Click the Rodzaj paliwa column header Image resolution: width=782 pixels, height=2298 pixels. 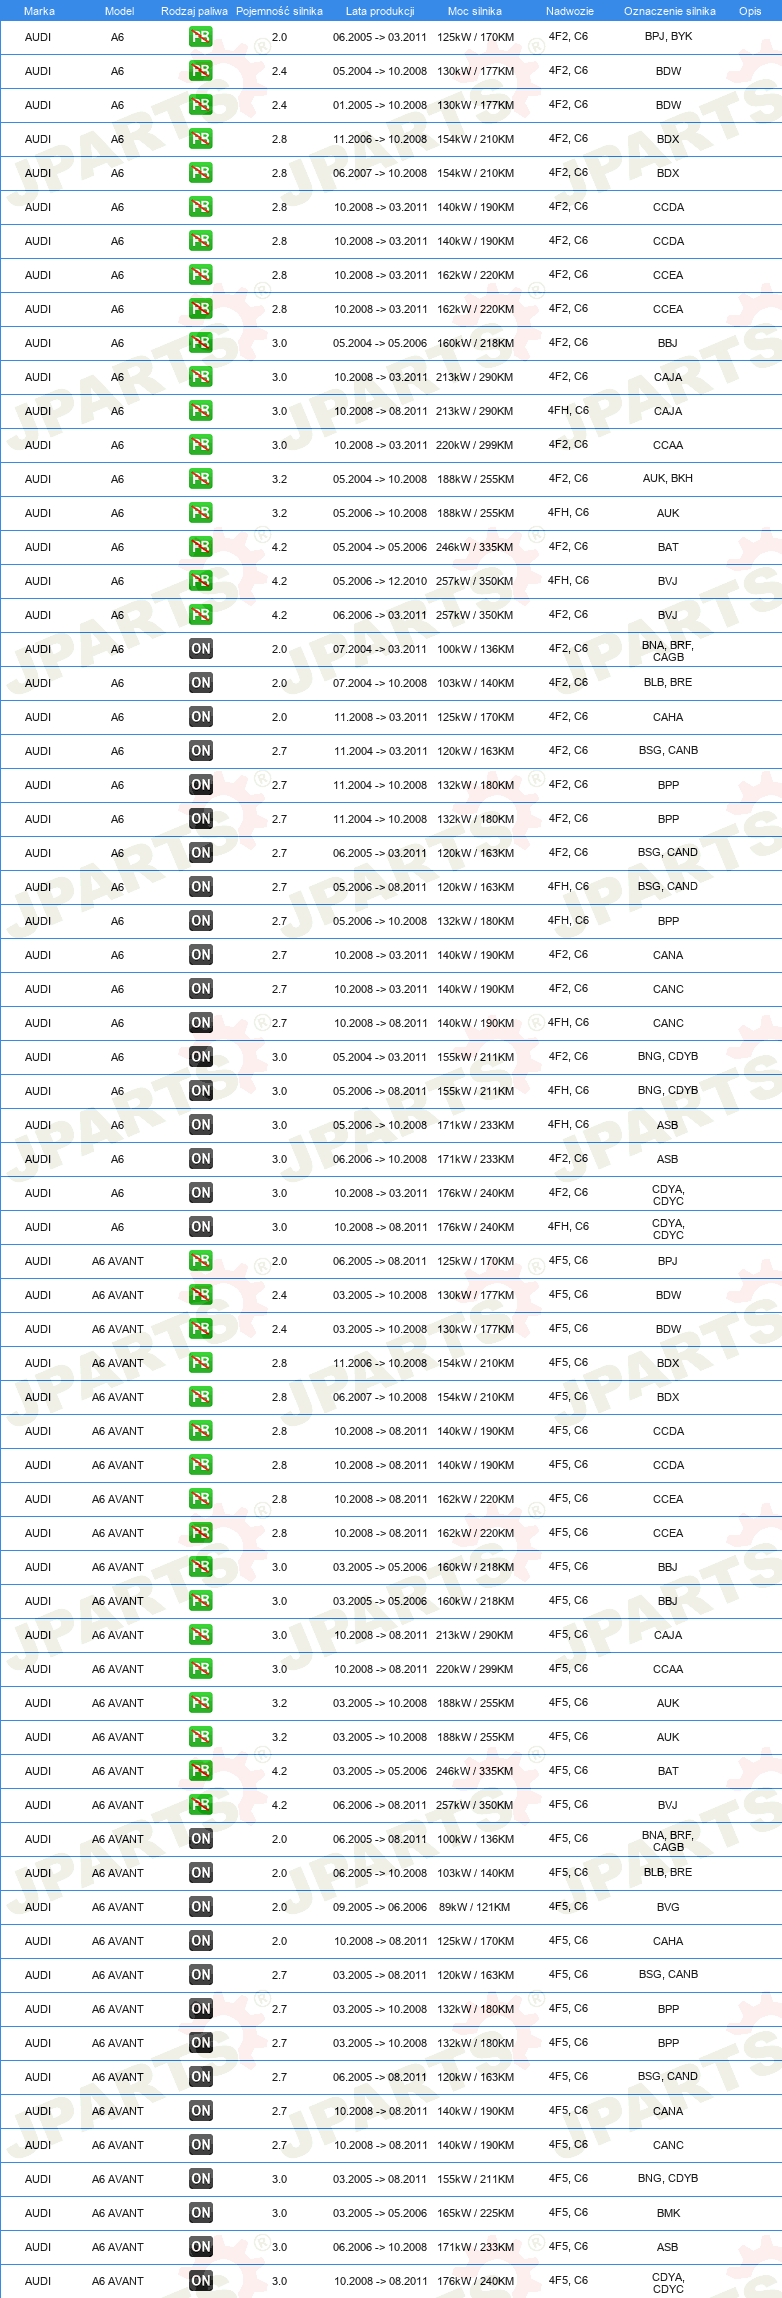(x=194, y=11)
